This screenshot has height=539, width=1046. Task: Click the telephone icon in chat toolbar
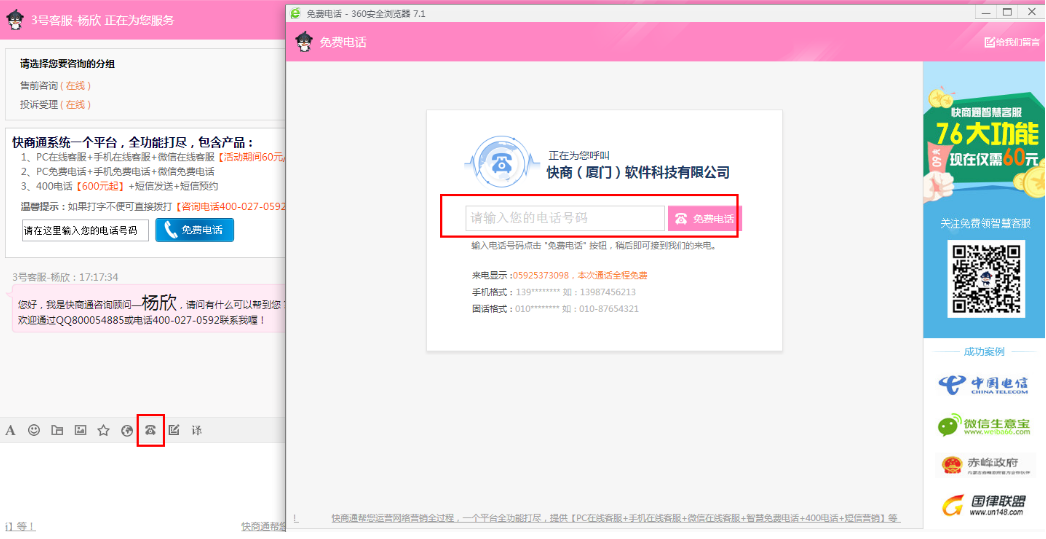pyautogui.click(x=150, y=430)
